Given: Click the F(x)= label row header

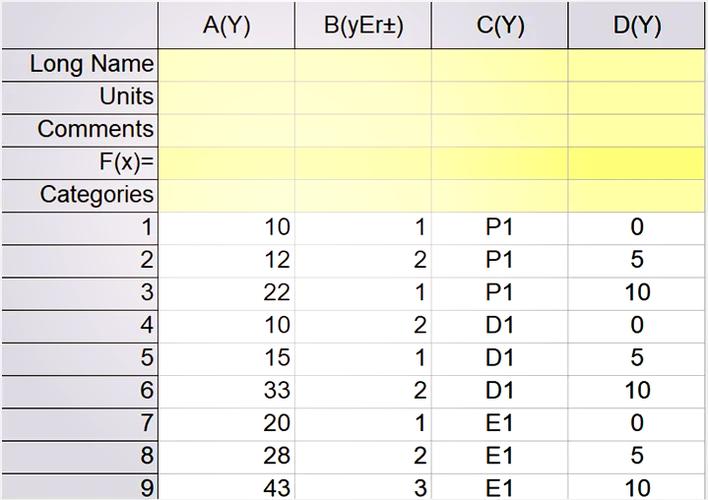Looking at the screenshot, I should [x=78, y=162].
